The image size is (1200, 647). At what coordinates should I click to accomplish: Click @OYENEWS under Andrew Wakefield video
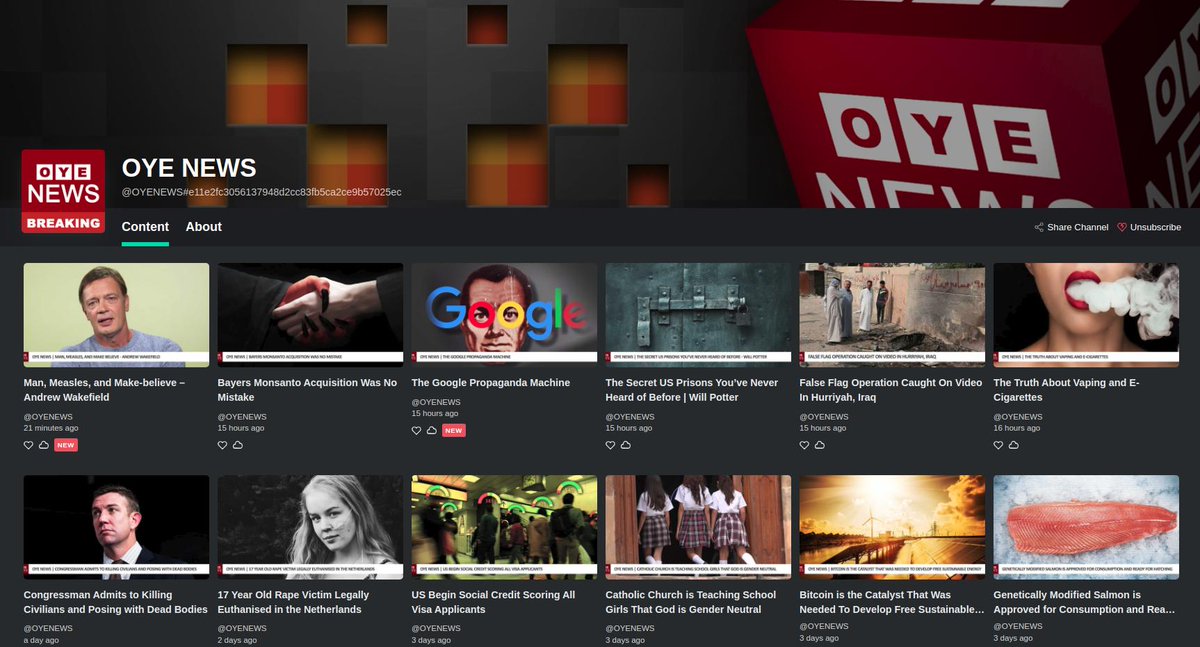48,417
